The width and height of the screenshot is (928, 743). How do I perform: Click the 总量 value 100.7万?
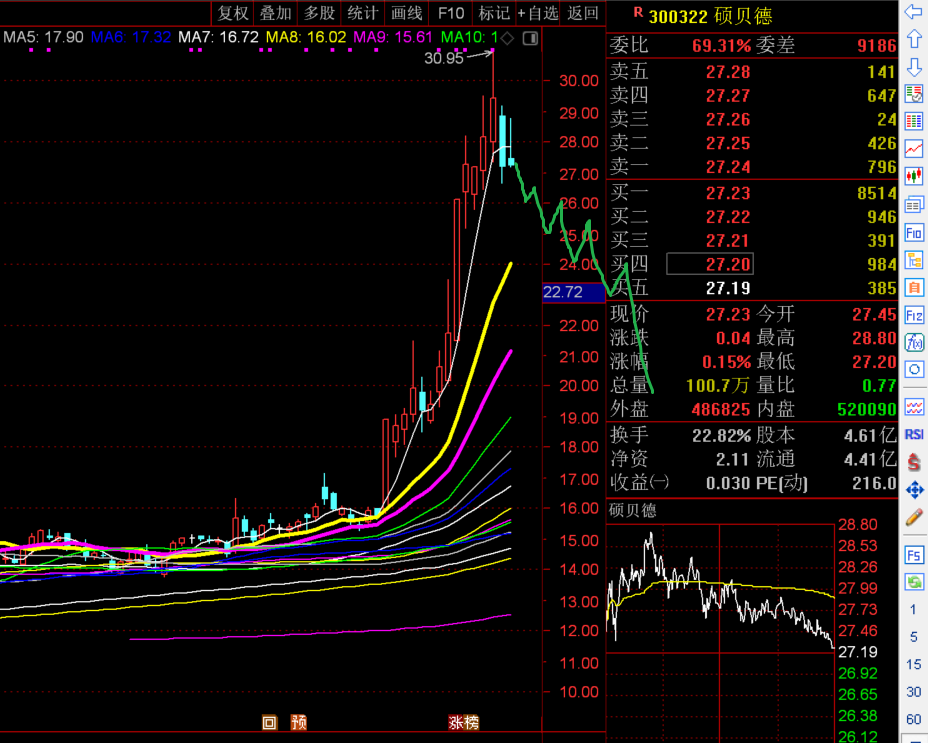[x=717, y=385]
